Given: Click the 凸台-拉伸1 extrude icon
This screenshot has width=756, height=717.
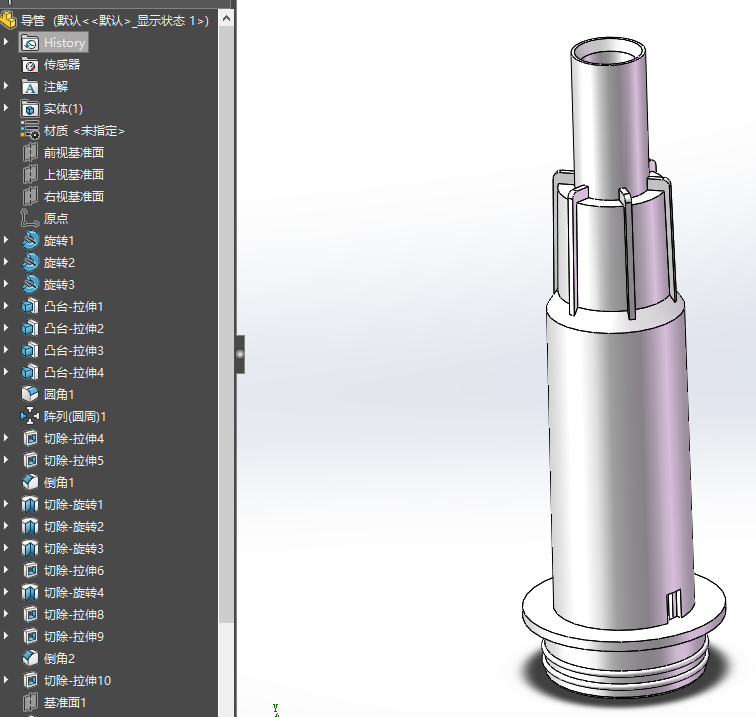Looking at the screenshot, I should (30, 307).
